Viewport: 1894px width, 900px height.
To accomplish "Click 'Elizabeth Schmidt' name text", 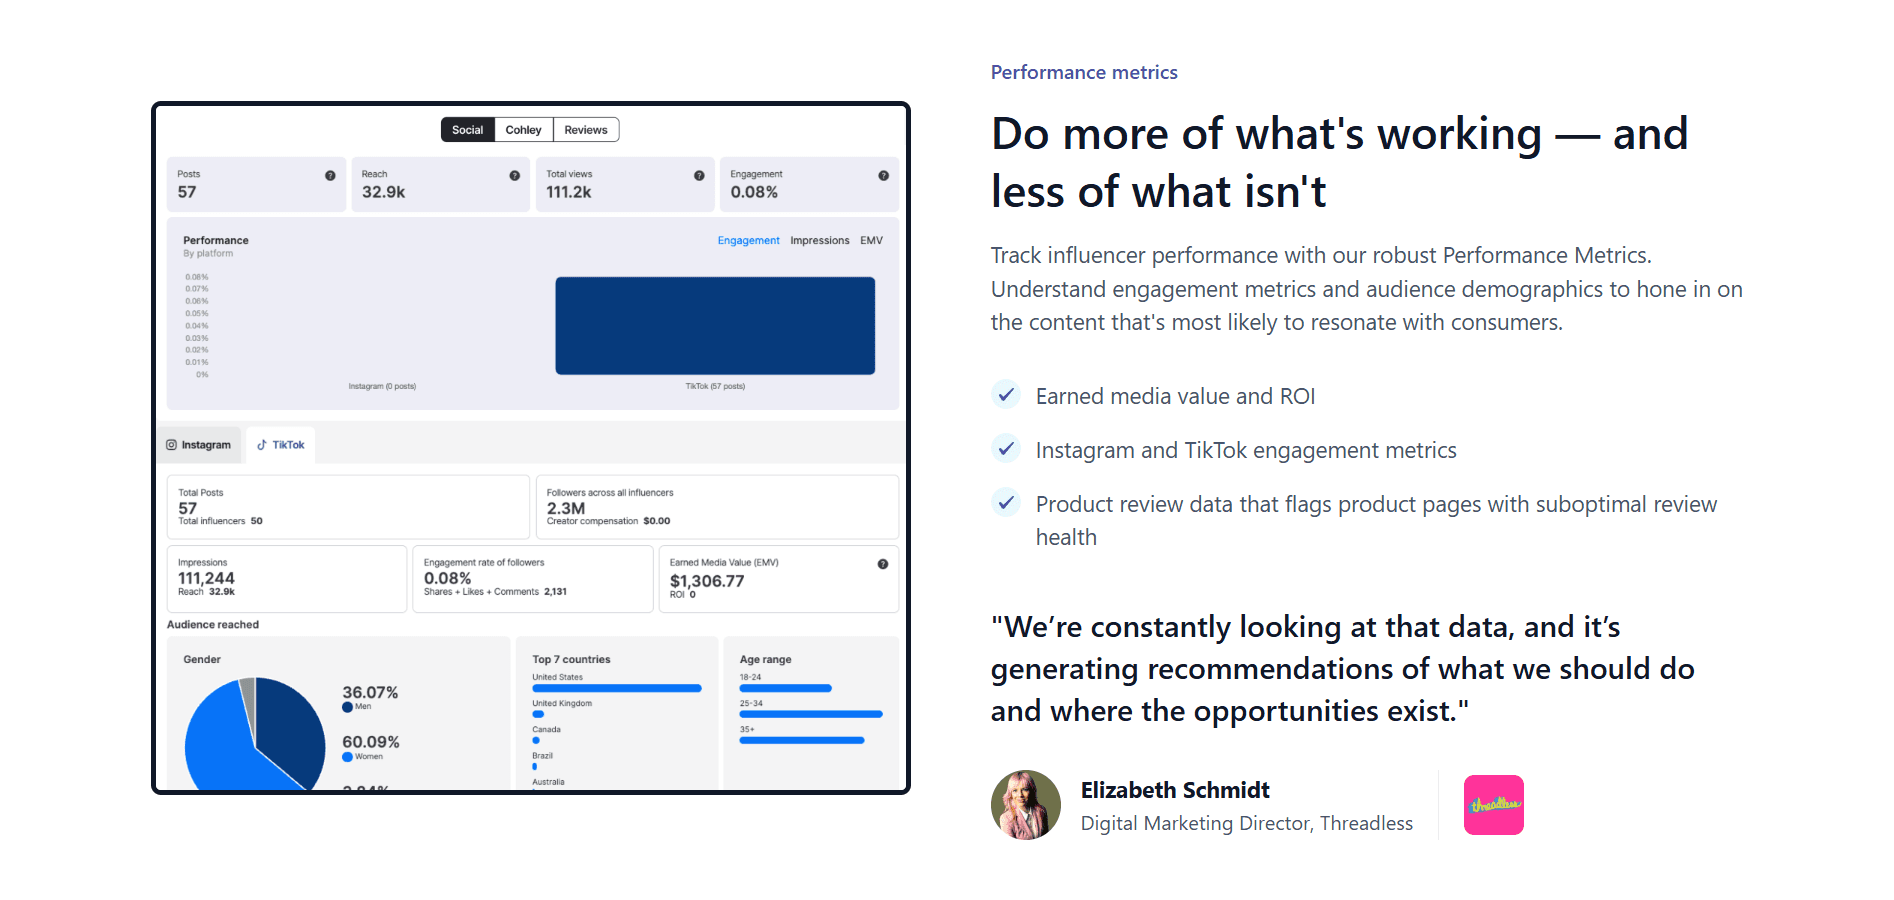I will click(1175, 790).
